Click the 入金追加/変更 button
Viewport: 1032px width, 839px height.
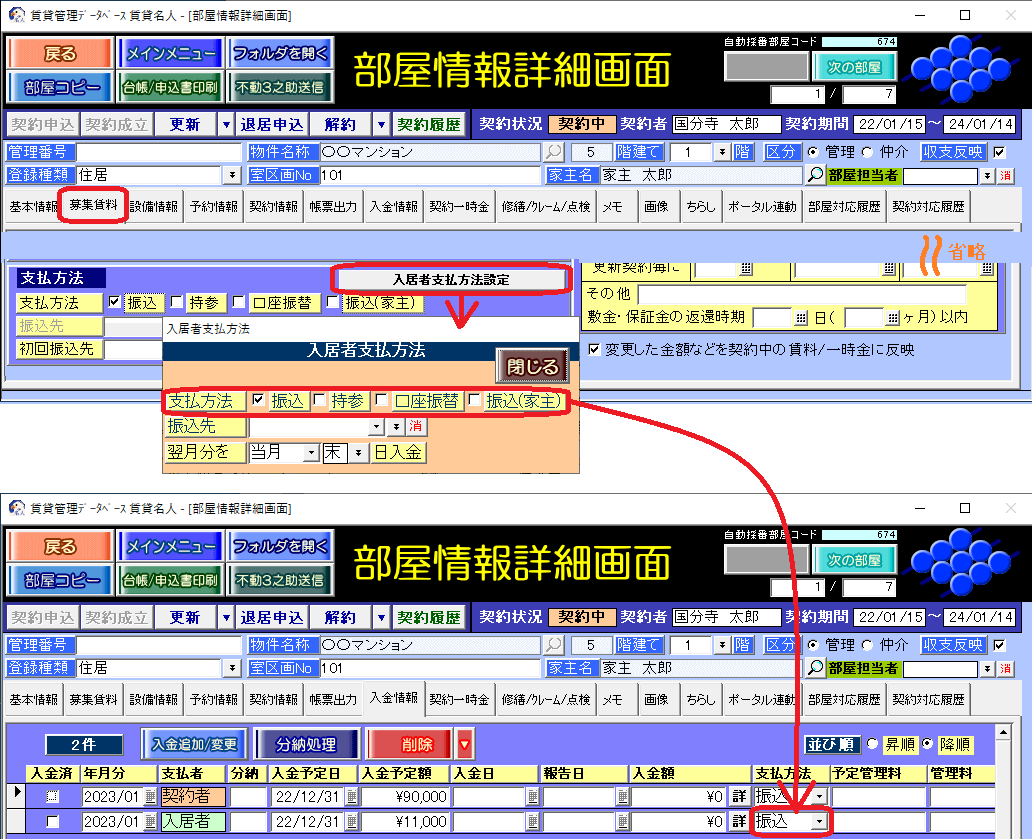tap(195, 744)
